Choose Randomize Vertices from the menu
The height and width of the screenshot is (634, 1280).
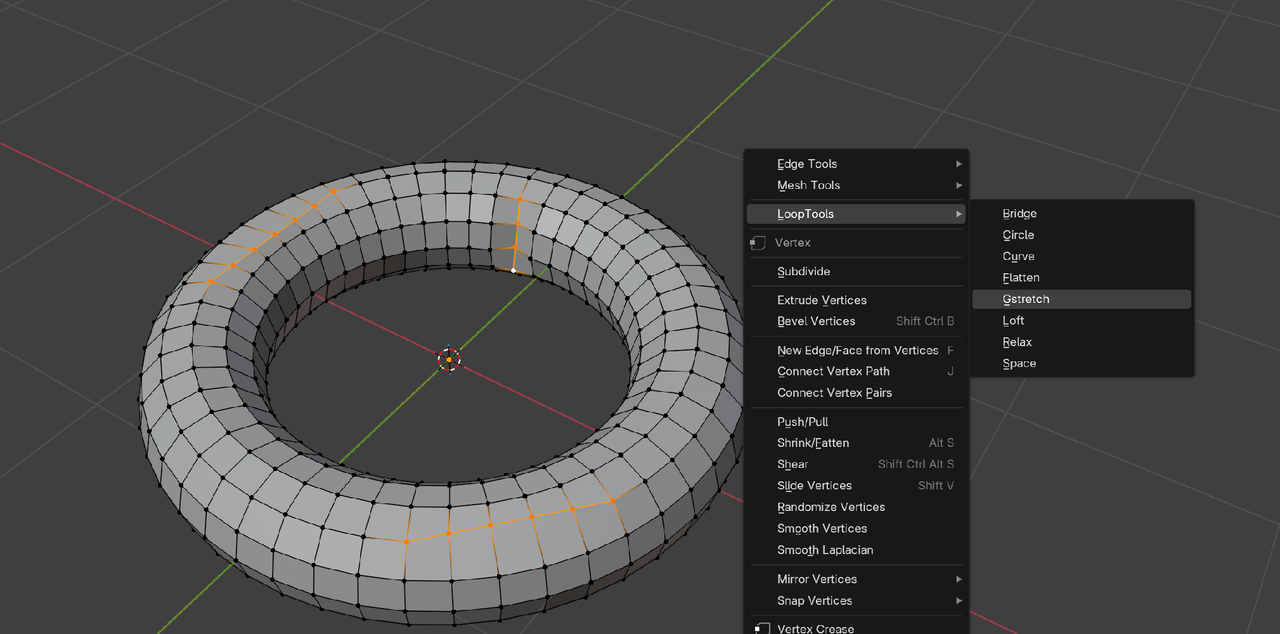(830, 507)
